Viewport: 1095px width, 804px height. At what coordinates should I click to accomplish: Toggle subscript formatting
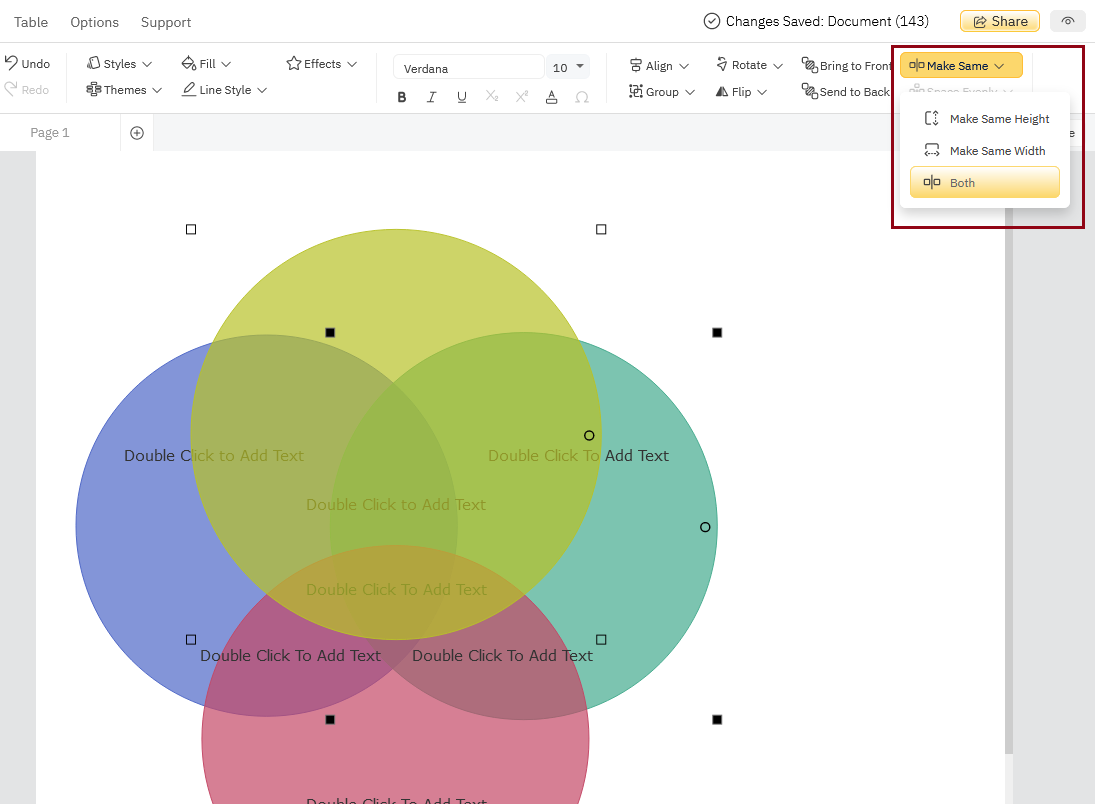pyautogui.click(x=491, y=97)
